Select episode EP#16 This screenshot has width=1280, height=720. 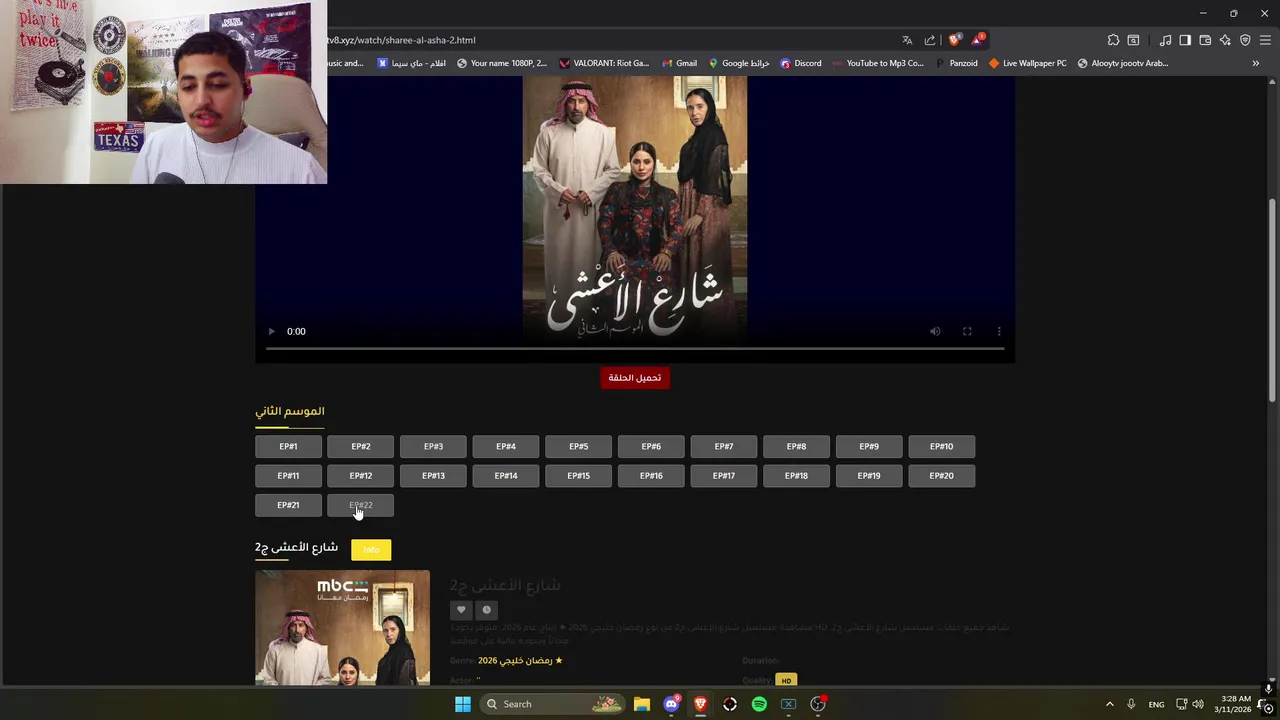pyautogui.click(x=651, y=476)
